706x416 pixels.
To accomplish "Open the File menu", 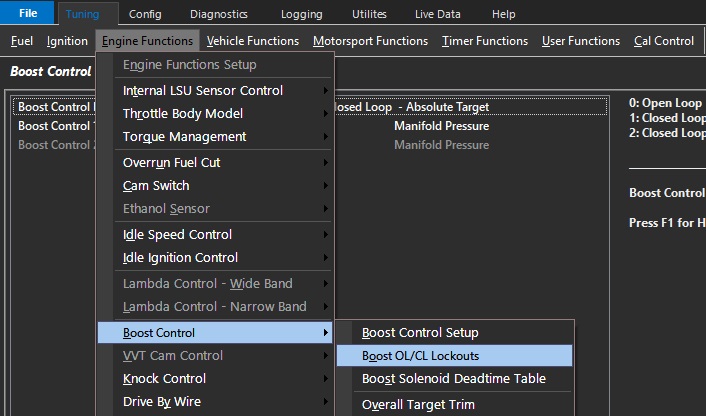I will [x=28, y=14].
